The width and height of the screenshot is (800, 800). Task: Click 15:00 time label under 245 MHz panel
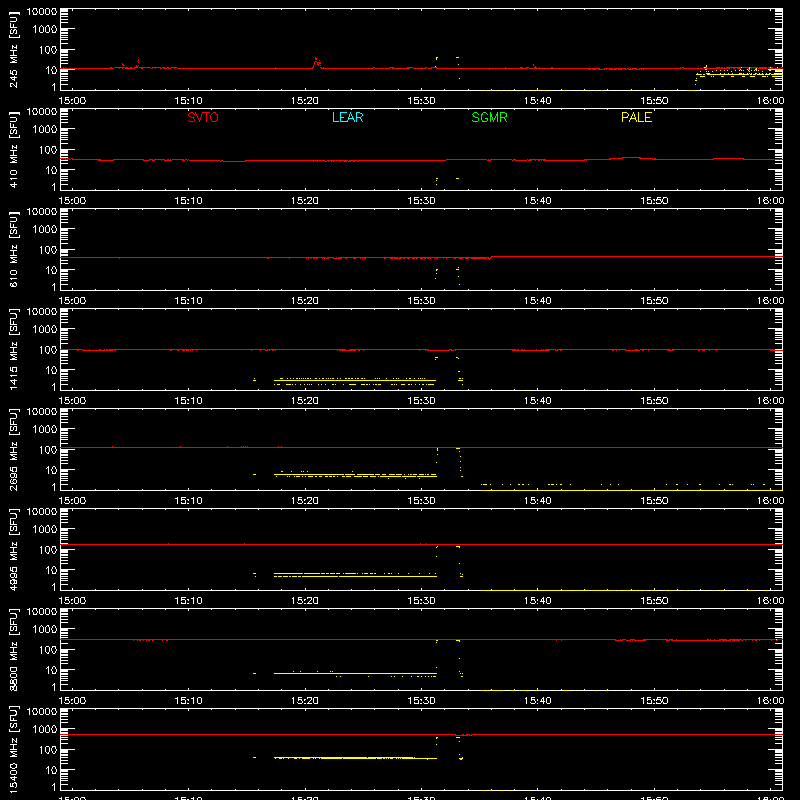coord(72,101)
